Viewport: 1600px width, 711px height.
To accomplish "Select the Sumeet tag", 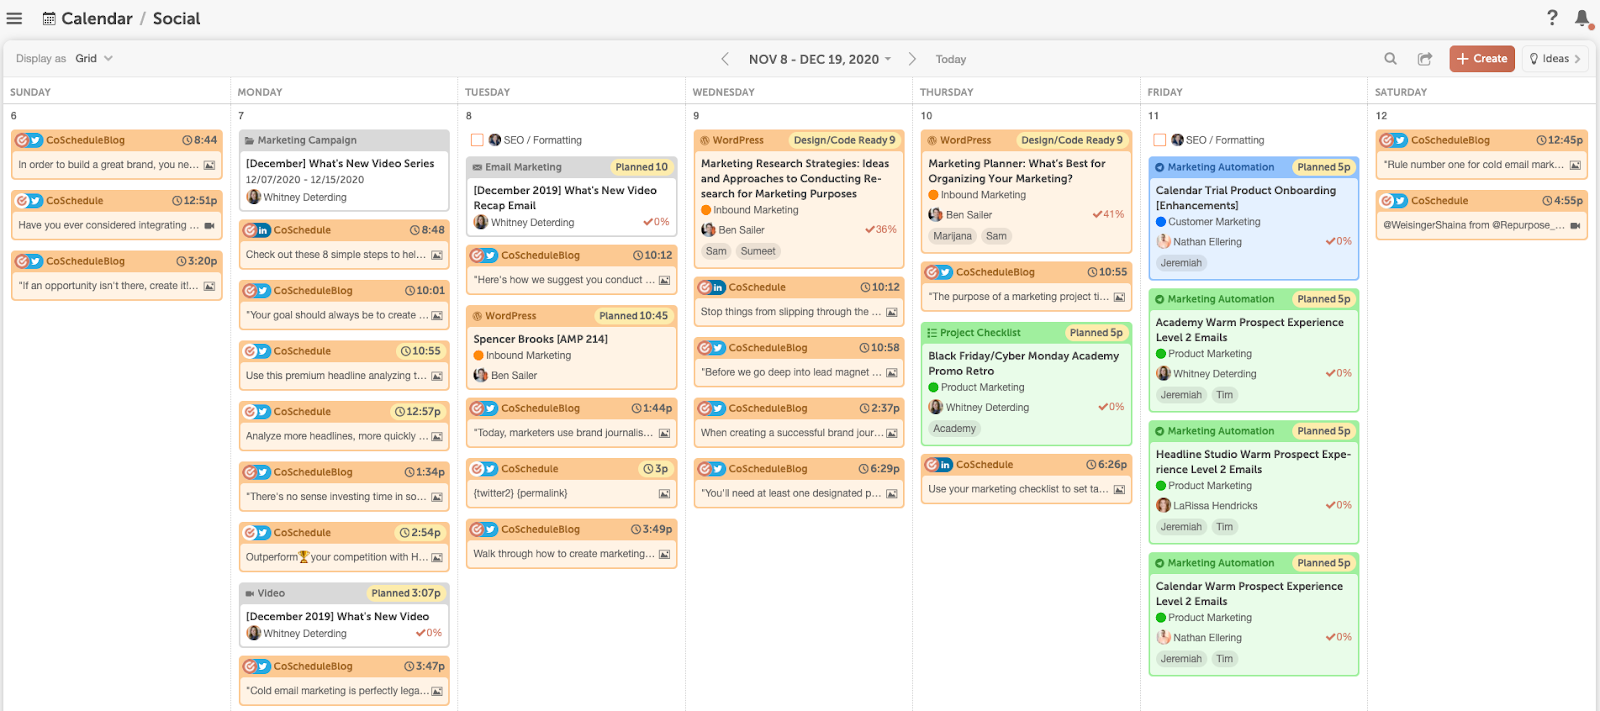I will 758,252.
